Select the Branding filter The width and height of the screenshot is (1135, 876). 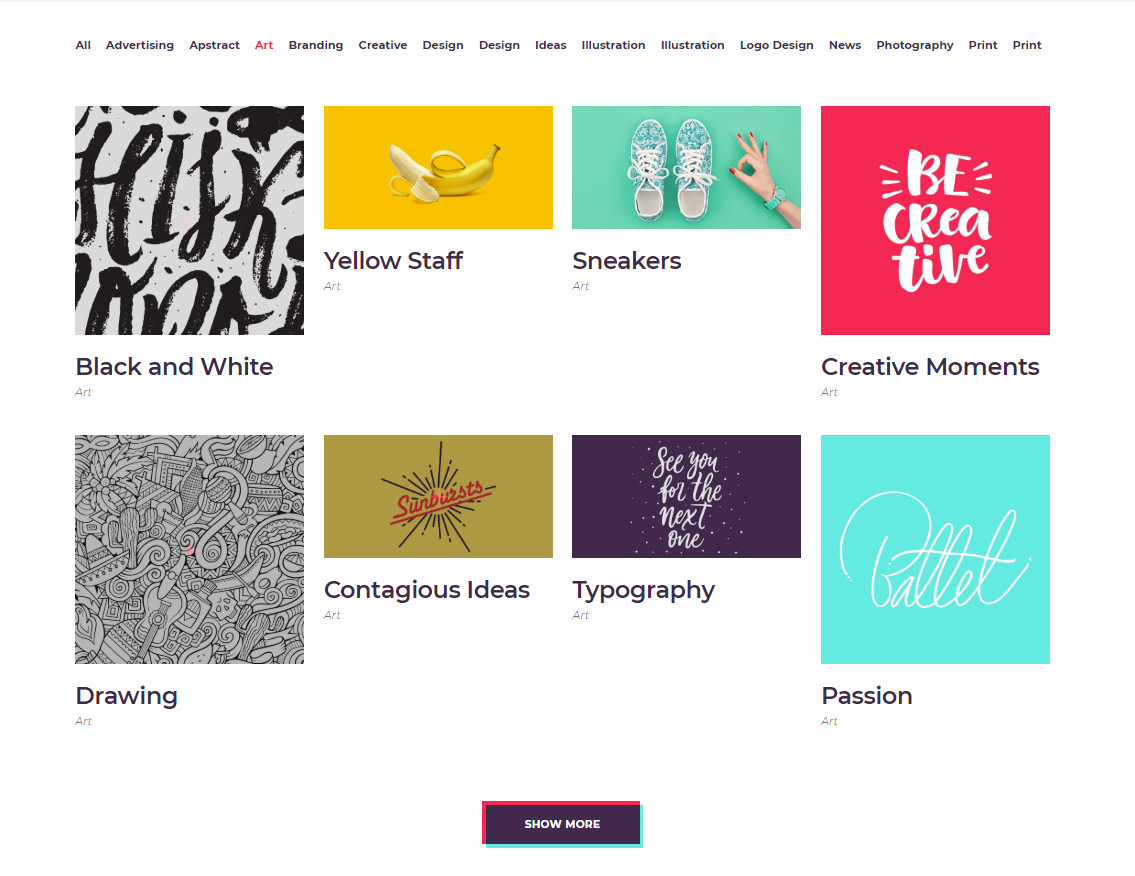pos(316,45)
